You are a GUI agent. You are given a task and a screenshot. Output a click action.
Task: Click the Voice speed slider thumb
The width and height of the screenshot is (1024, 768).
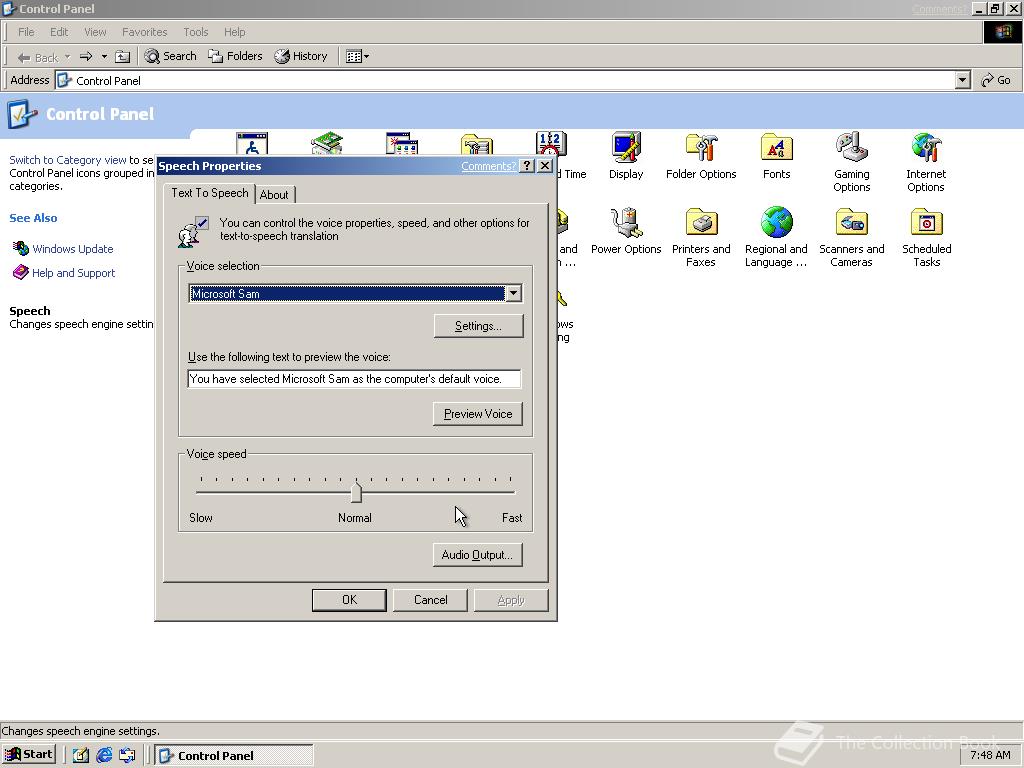[356, 492]
